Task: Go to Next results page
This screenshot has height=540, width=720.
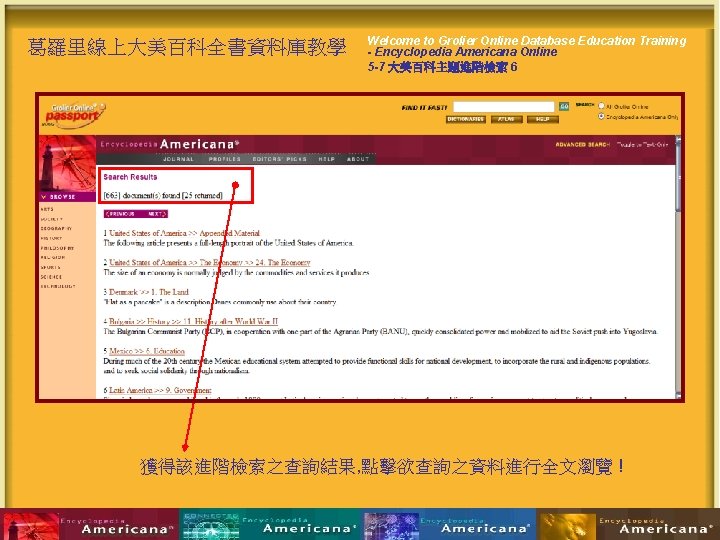Action: tap(156, 214)
